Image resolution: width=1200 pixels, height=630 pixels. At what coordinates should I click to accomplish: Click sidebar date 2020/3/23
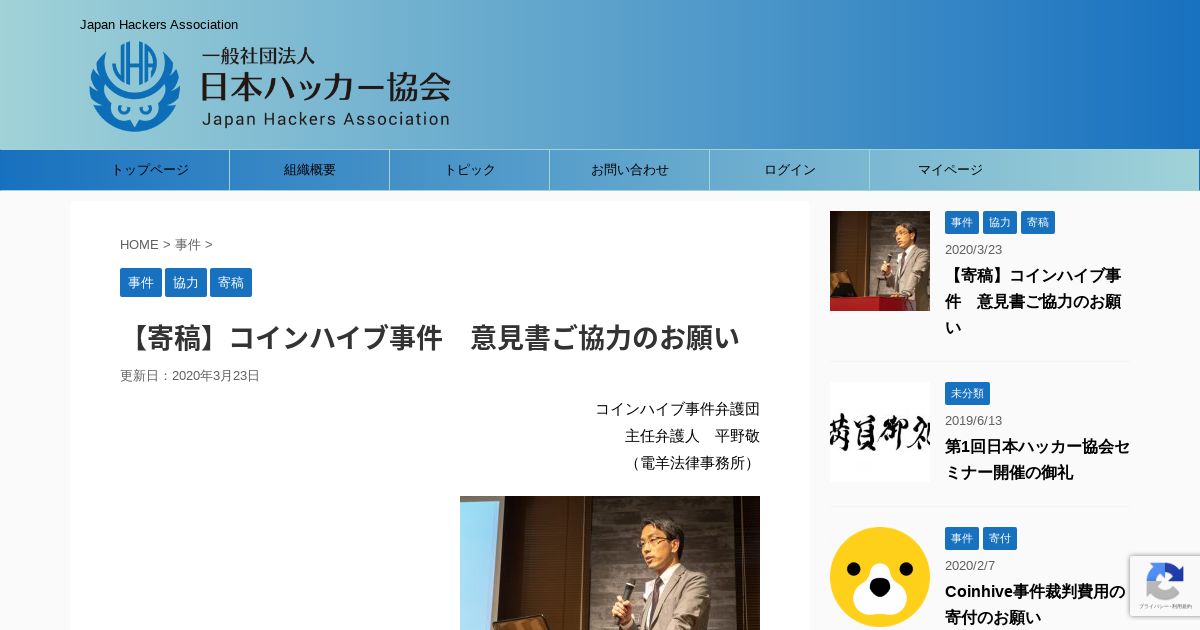pos(973,250)
